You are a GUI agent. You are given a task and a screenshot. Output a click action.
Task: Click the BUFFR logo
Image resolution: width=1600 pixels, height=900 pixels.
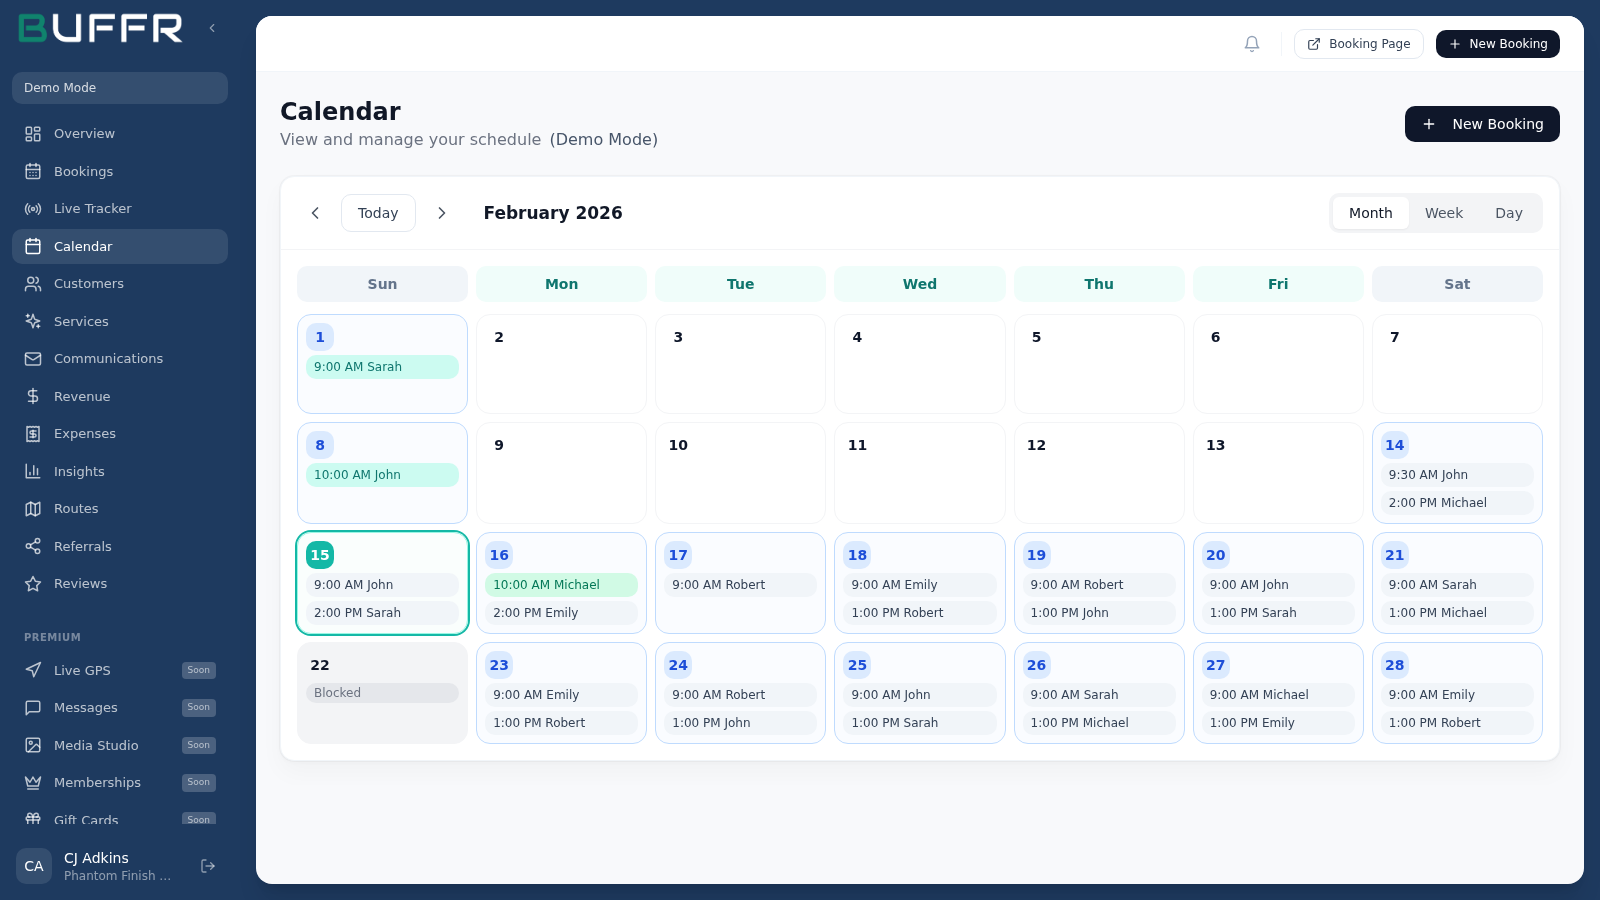(99, 28)
